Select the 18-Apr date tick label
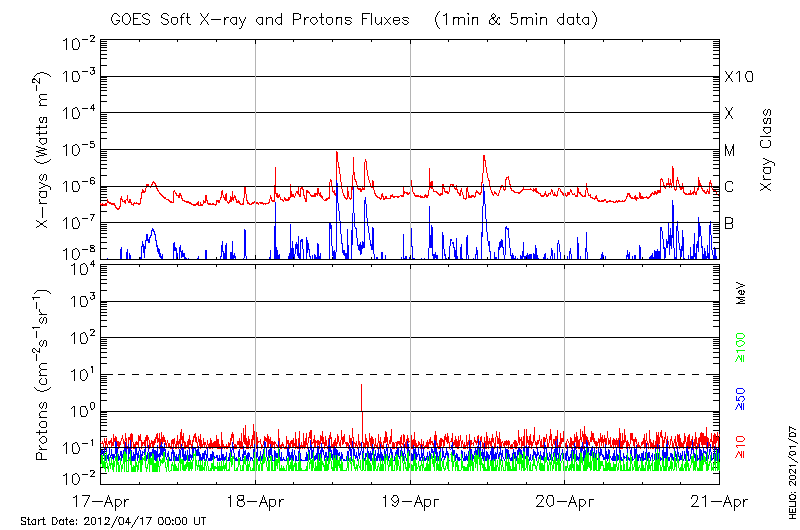The height and width of the screenshot is (530, 800). tap(255, 500)
